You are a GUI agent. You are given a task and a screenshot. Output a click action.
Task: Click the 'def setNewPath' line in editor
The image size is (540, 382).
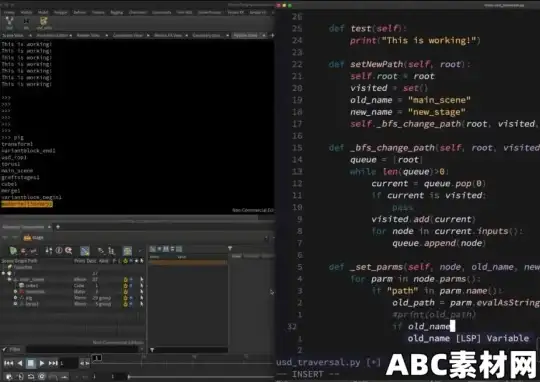pos(399,64)
